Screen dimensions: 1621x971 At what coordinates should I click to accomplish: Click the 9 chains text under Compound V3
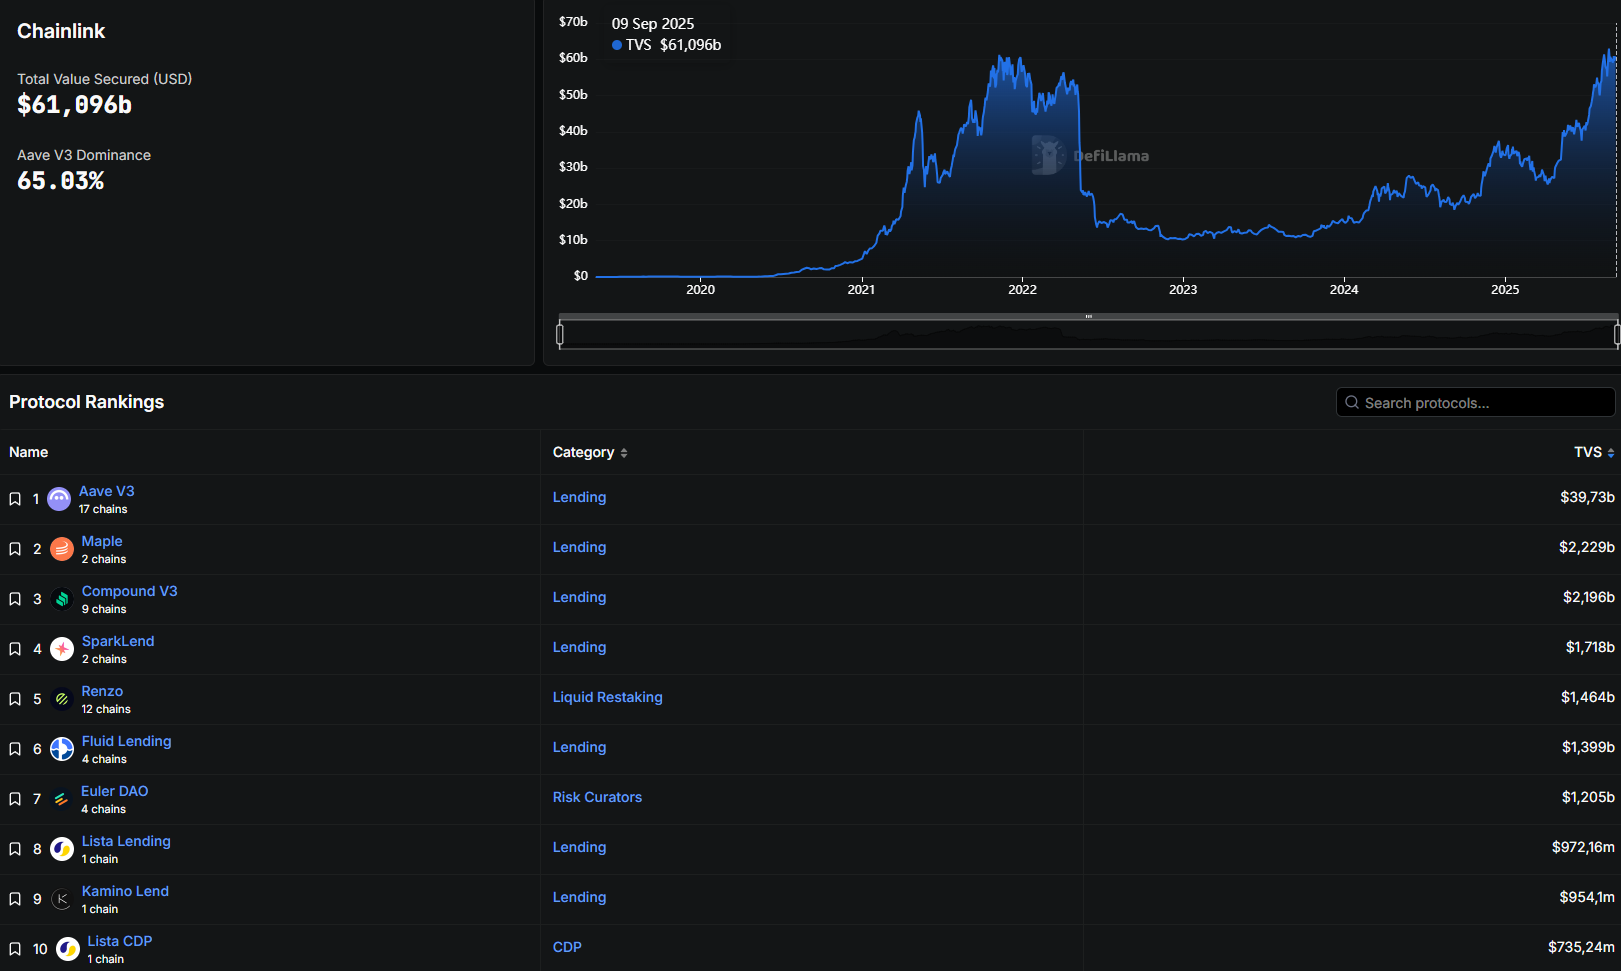pos(104,609)
